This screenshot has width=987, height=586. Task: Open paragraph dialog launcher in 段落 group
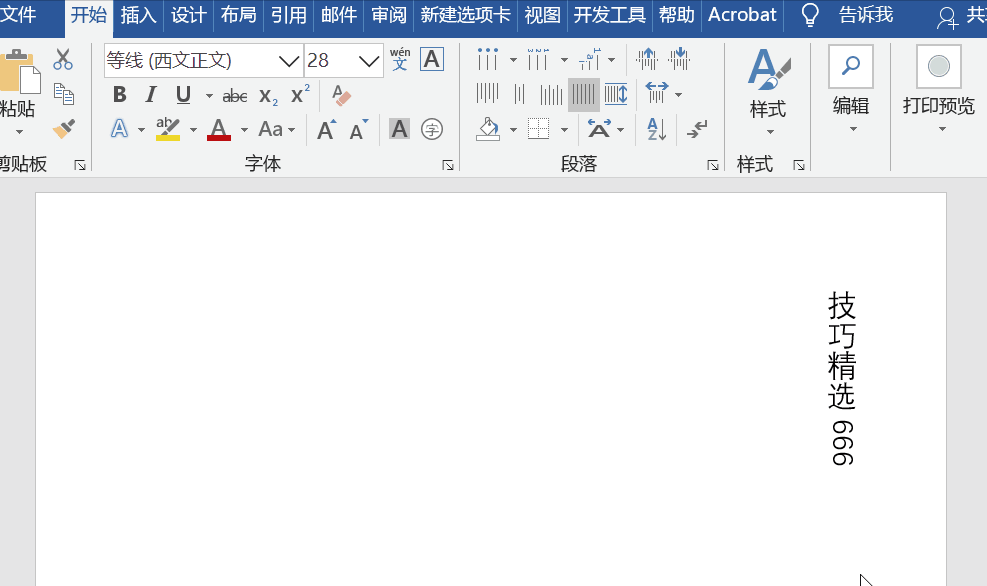713,165
